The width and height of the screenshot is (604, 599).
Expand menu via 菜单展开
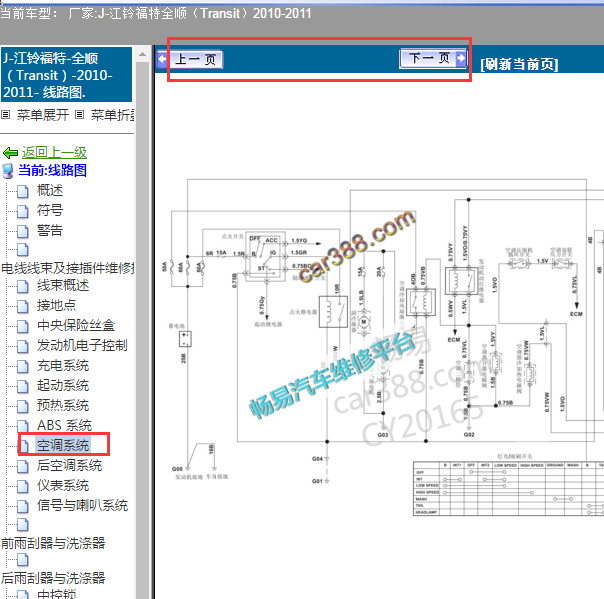click(43, 115)
